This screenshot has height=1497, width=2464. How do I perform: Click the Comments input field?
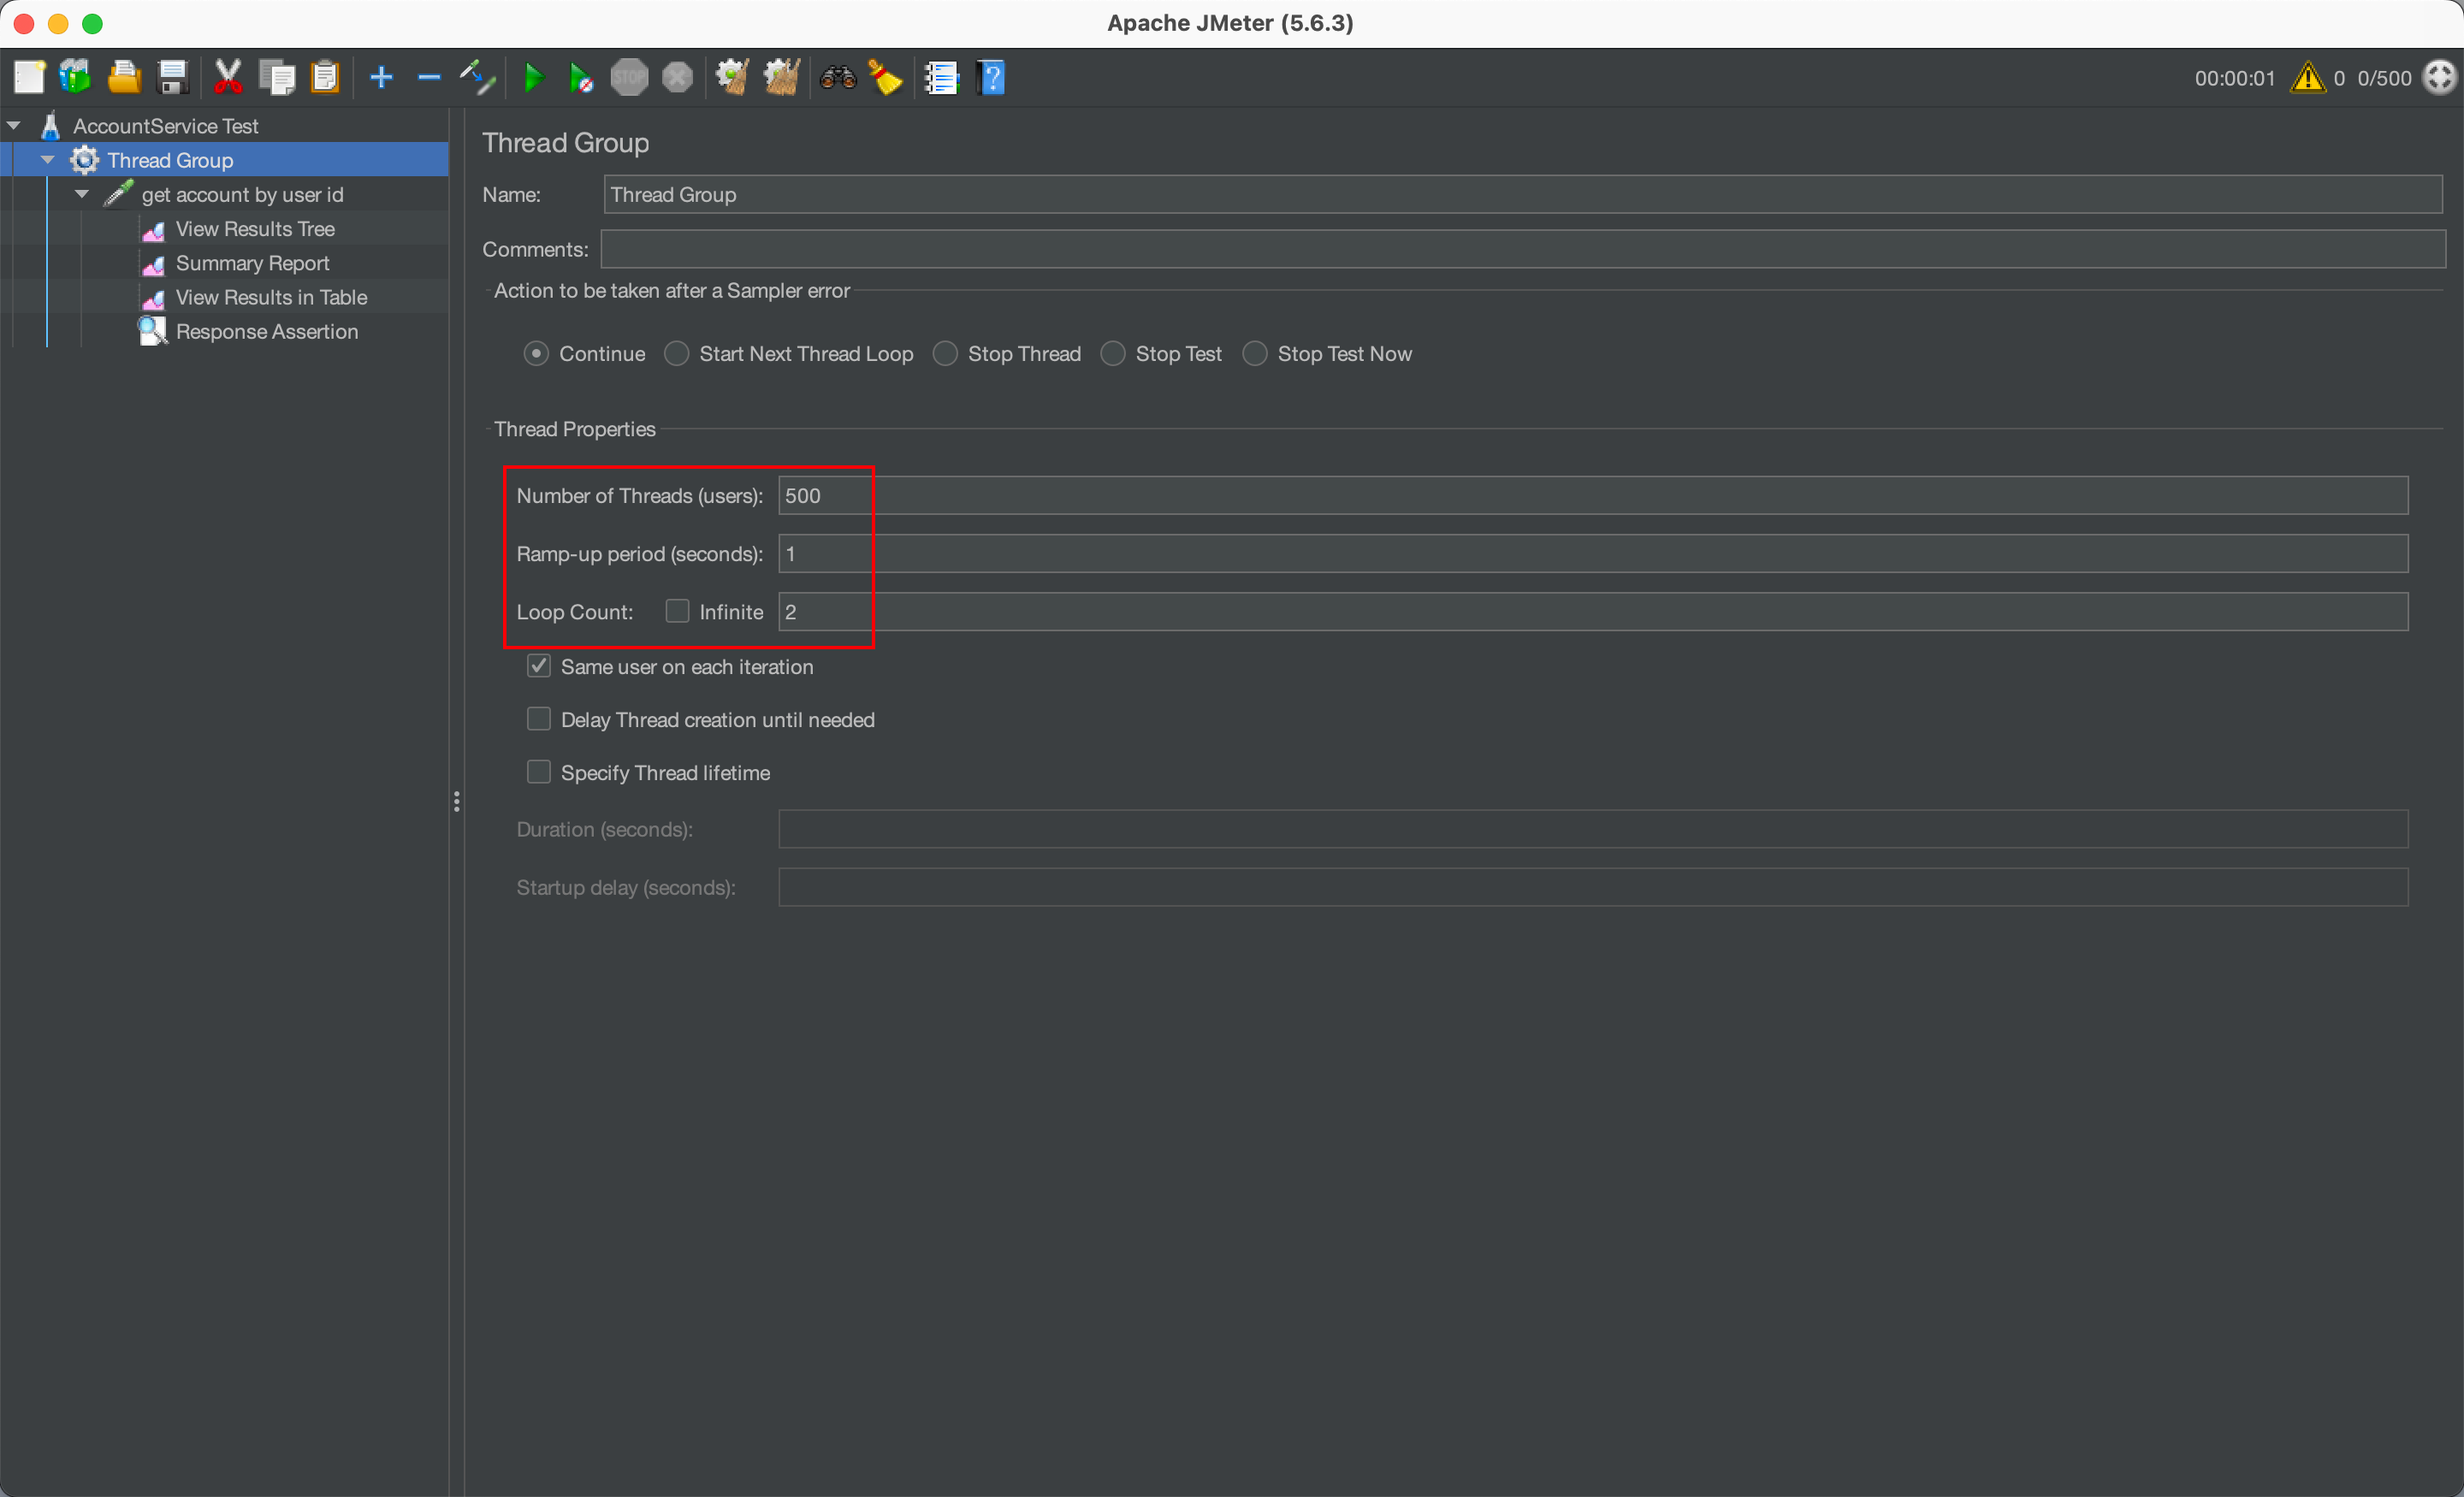1523,249
